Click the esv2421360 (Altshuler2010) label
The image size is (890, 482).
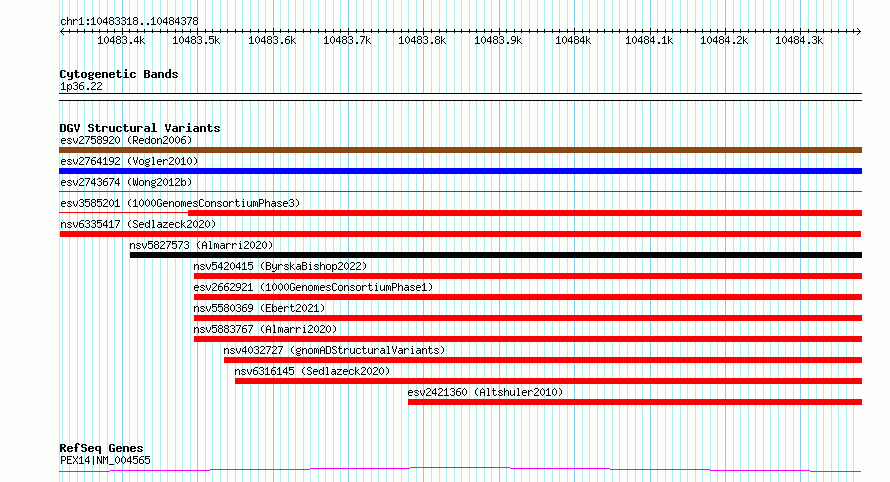[x=485, y=392]
